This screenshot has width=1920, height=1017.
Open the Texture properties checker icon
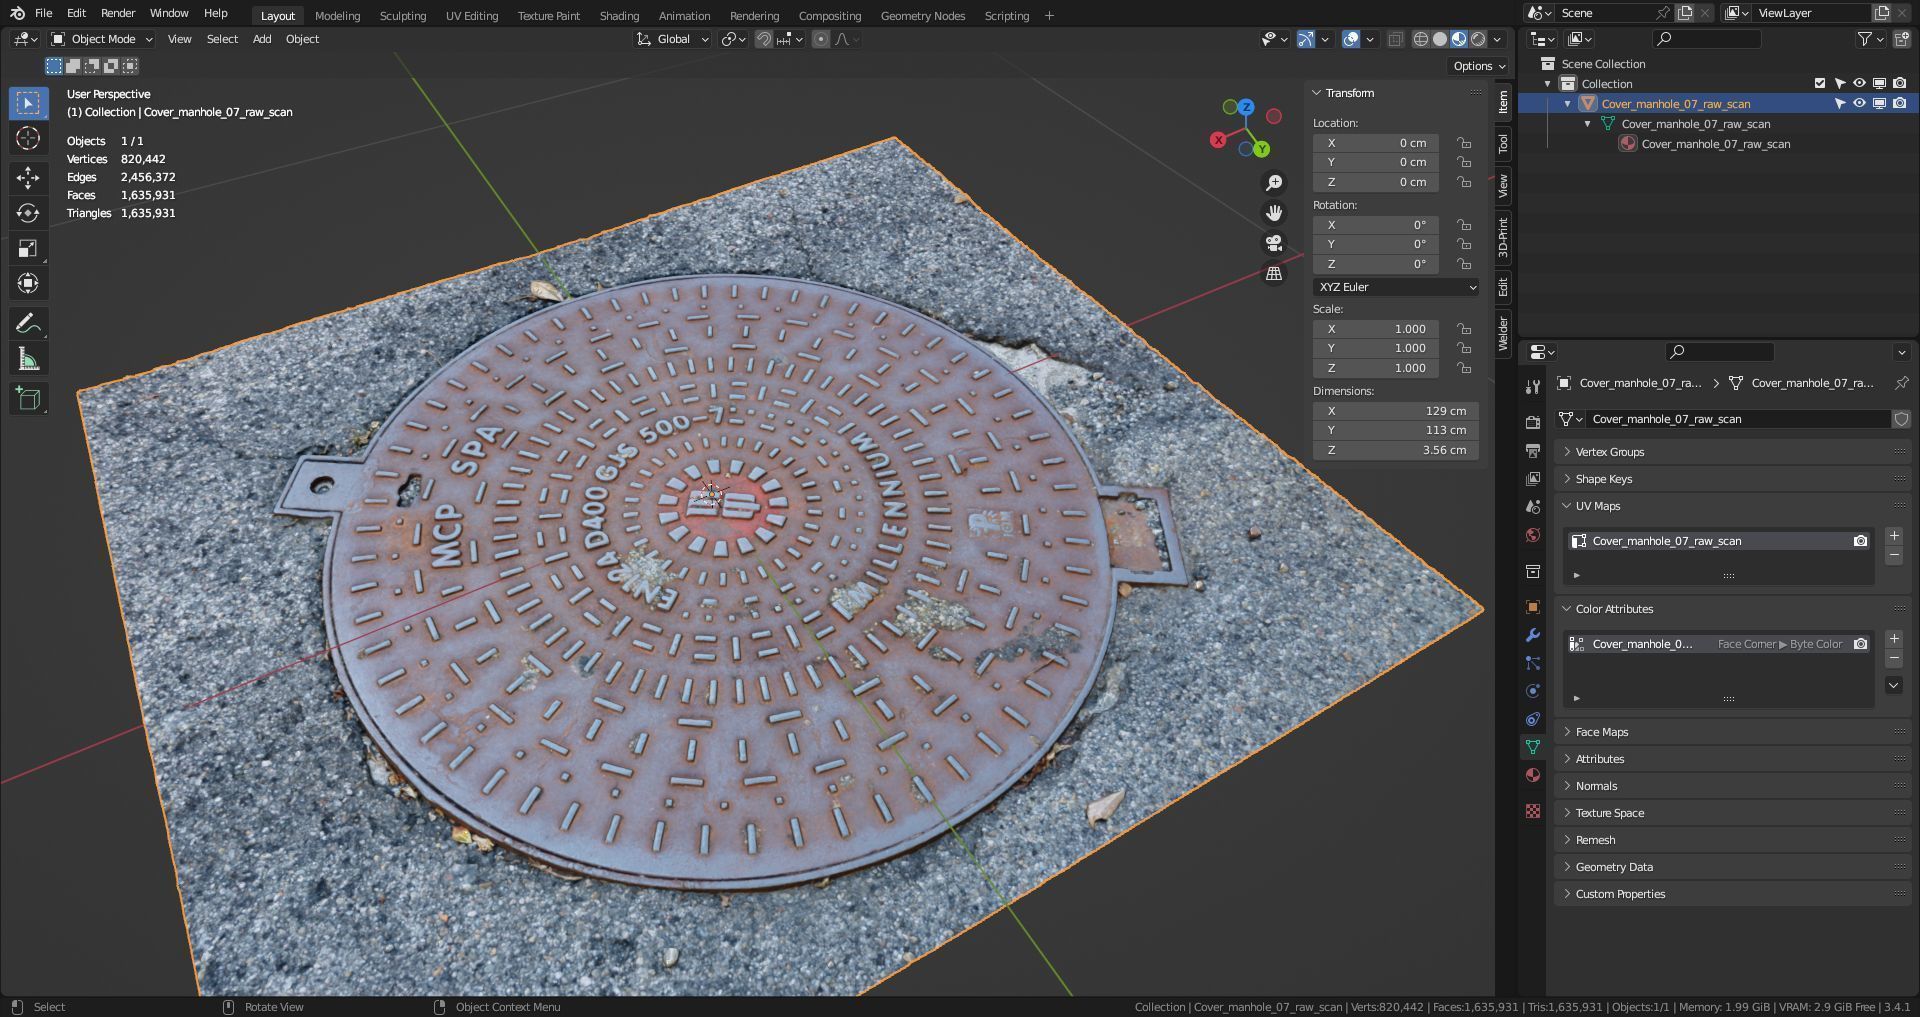click(1532, 811)
